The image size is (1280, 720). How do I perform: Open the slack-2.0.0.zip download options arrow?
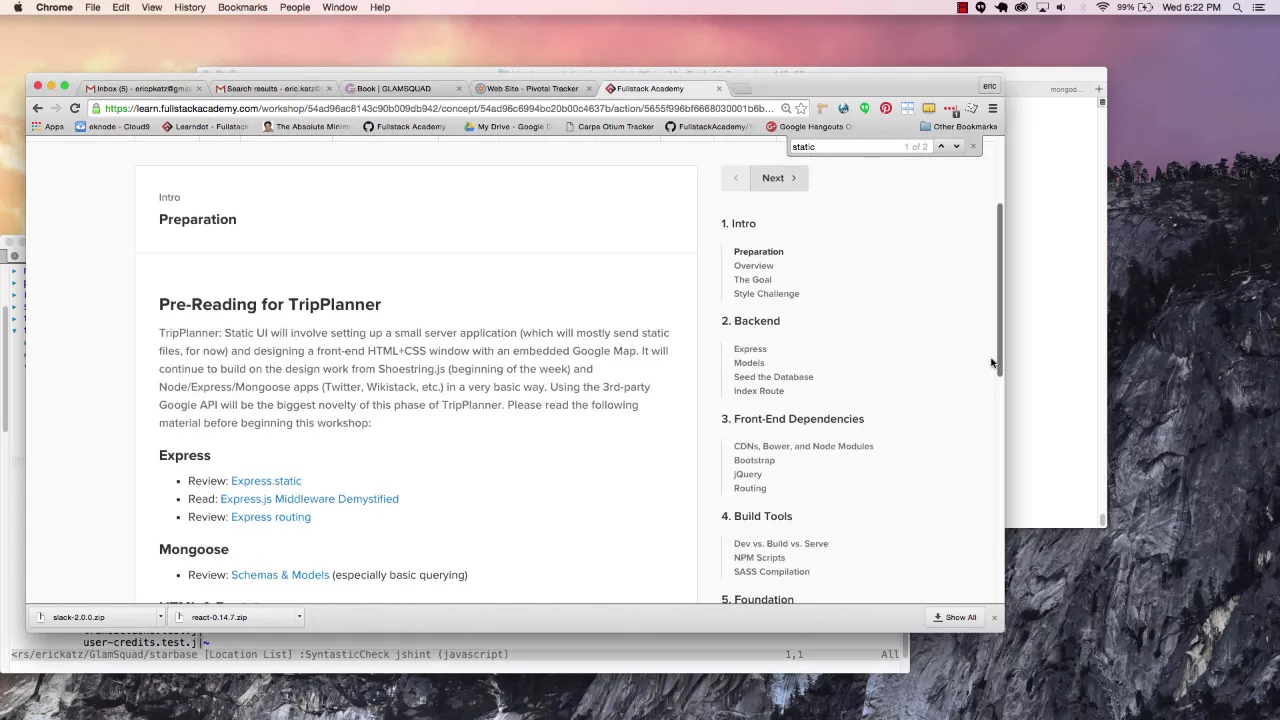(x=160, y=617)
